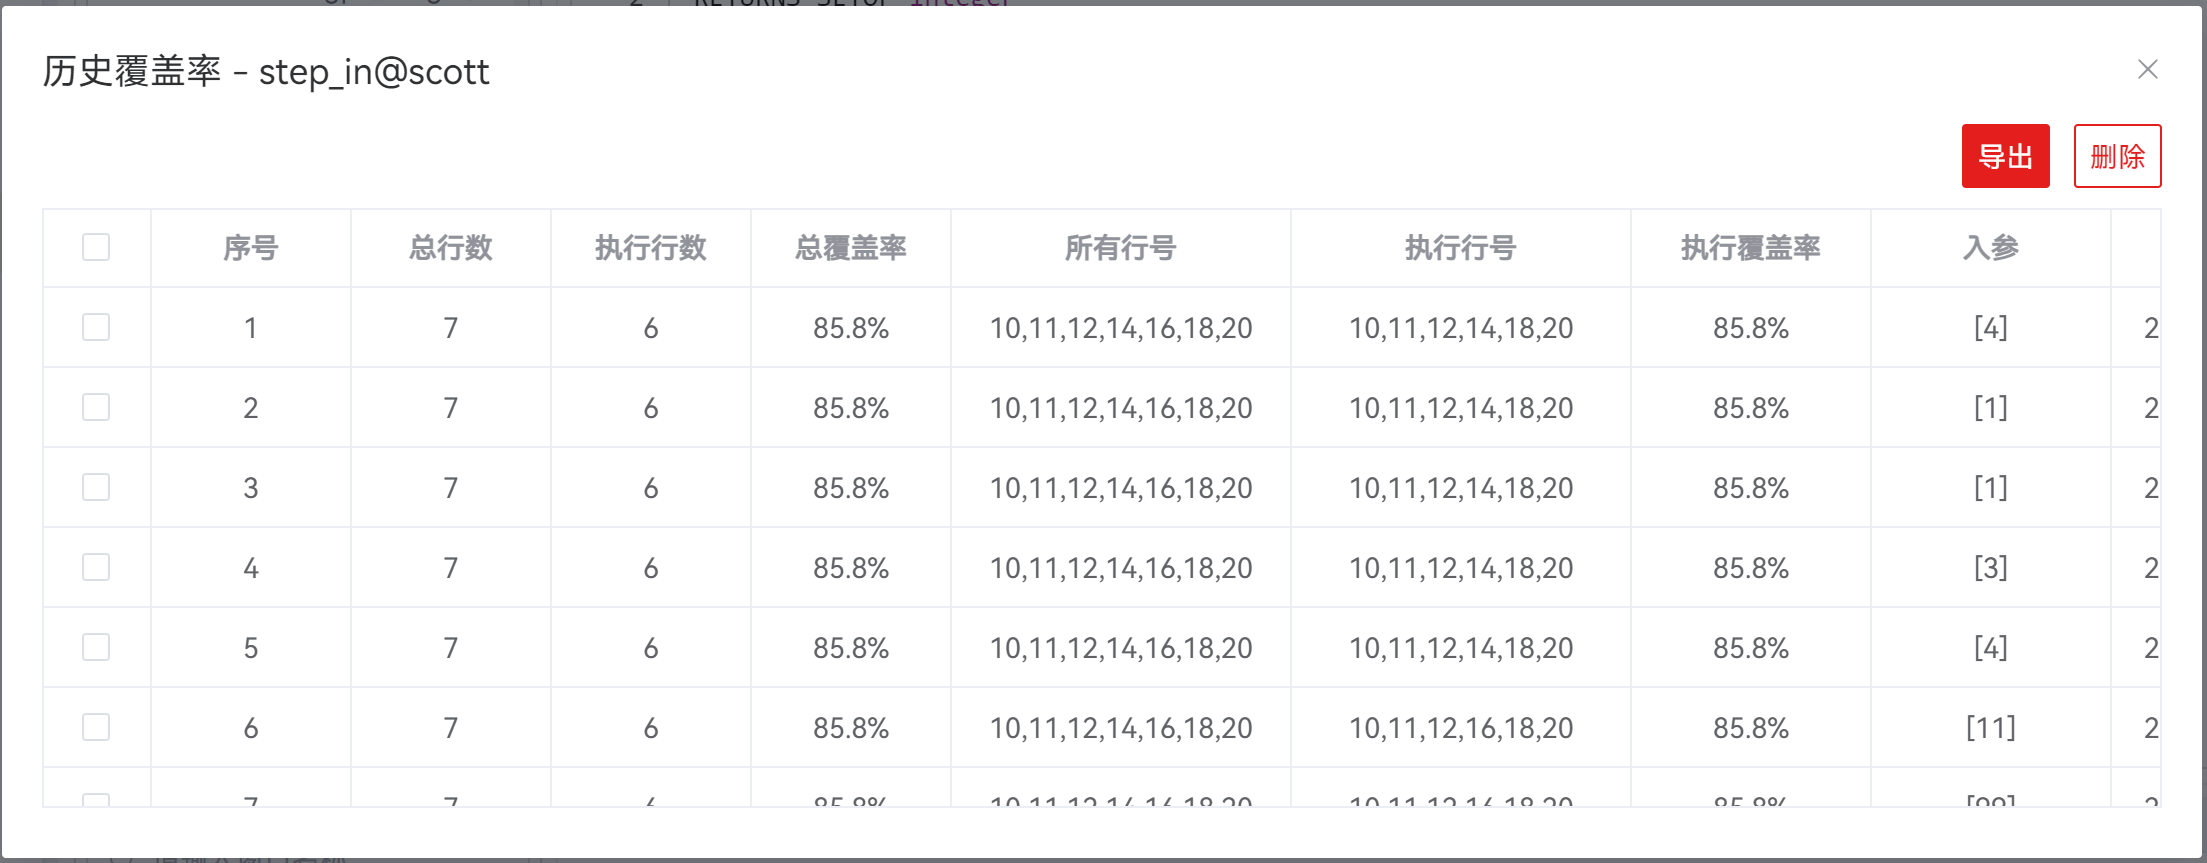This screenshot has width=2207, height=863.
Task: Select the checkbox for row 3
Action: 96,487
